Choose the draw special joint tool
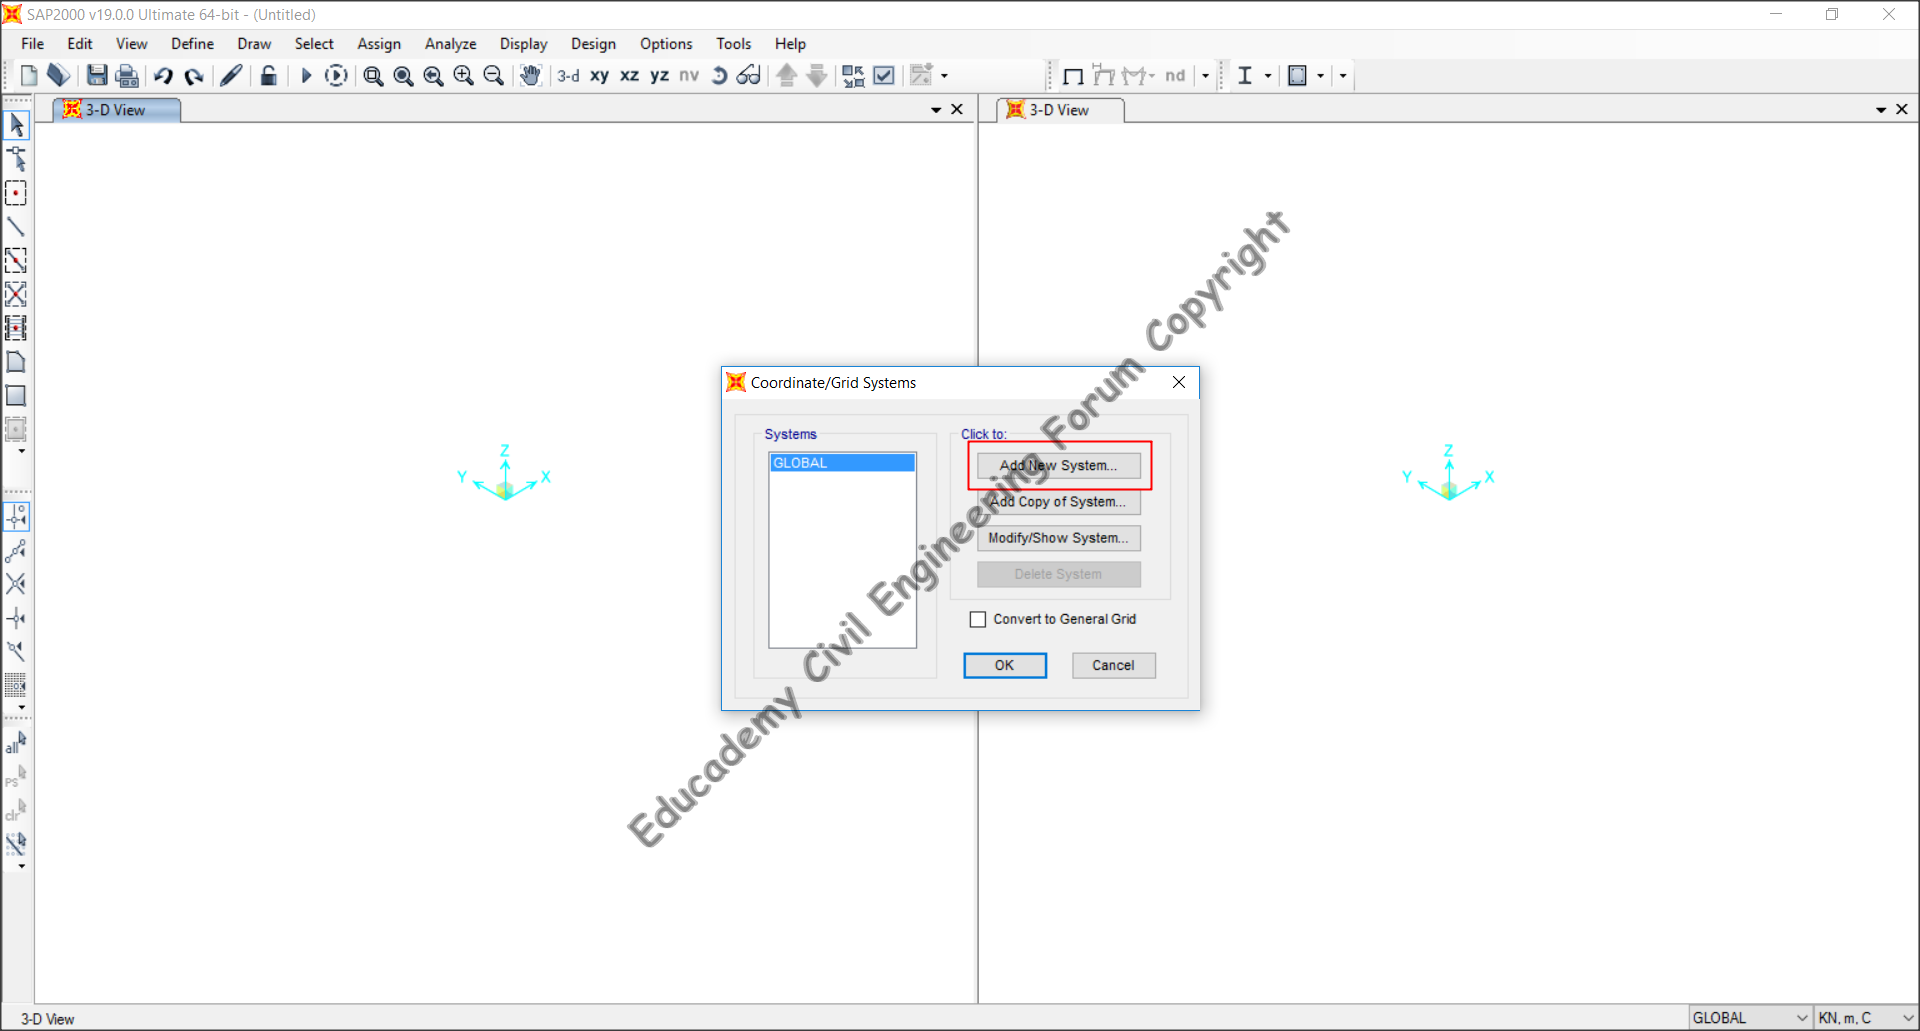Screen dimensions: 1920x1031 (x=16, y=193)
